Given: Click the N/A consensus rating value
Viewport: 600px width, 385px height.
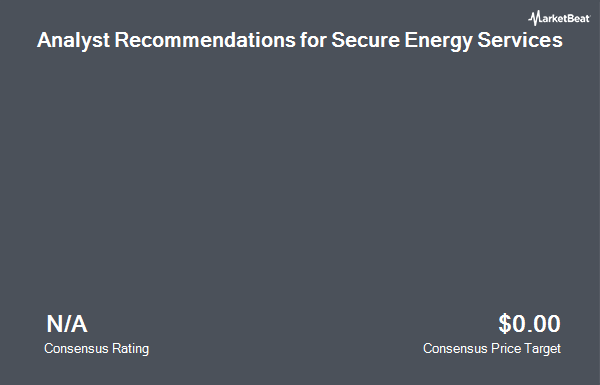Looking at the screenshot, I should click(x=67, y=324).
